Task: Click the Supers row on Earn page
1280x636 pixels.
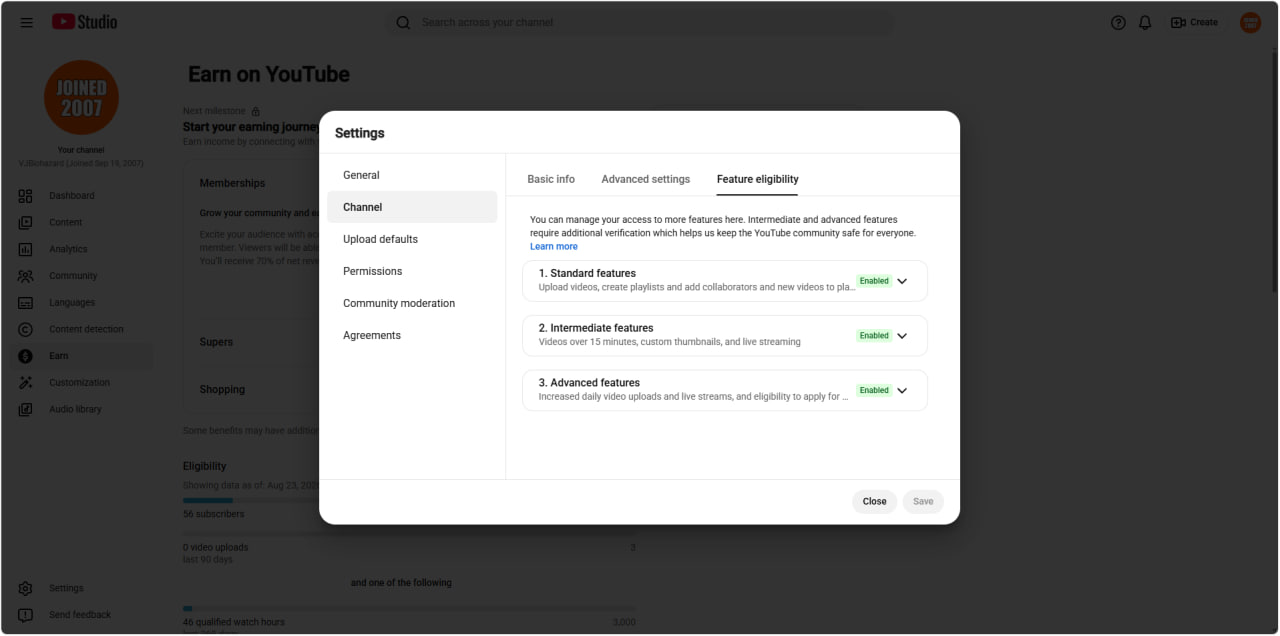Action: [216, 342]
